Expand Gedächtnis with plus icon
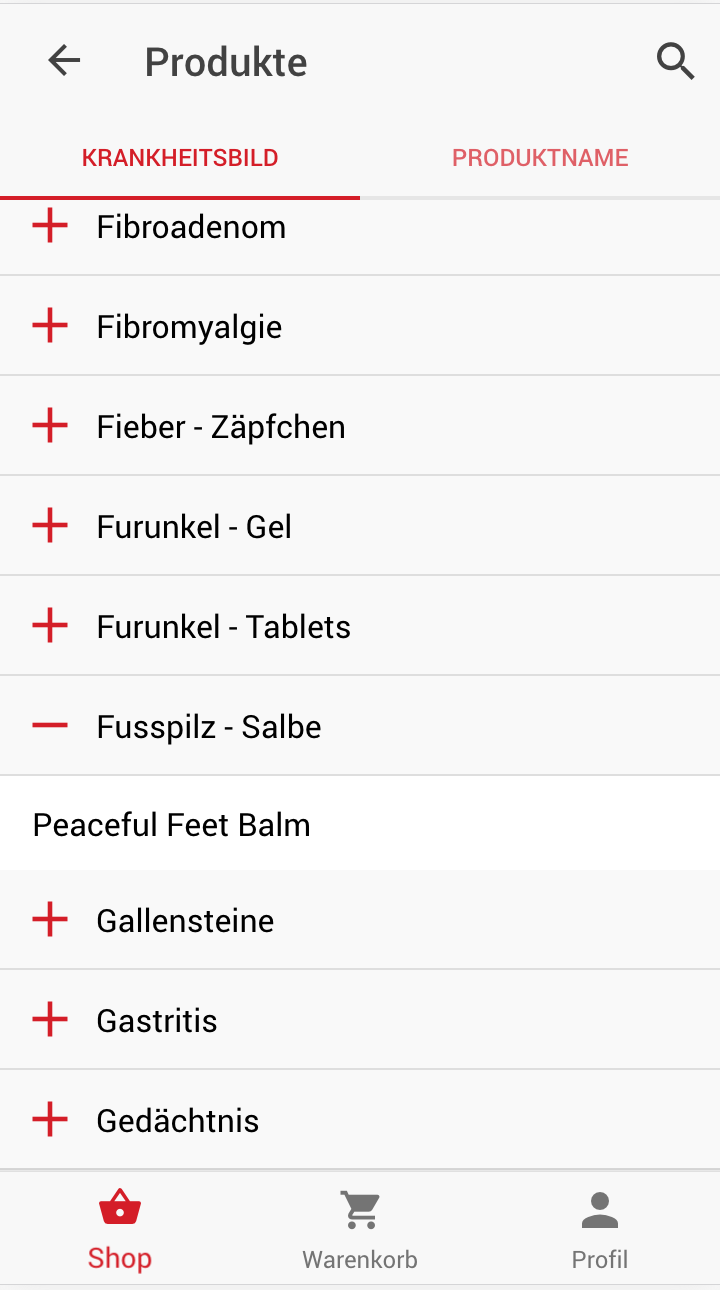This screenshot has height=1290, width=720. [x=50, y=1120]
